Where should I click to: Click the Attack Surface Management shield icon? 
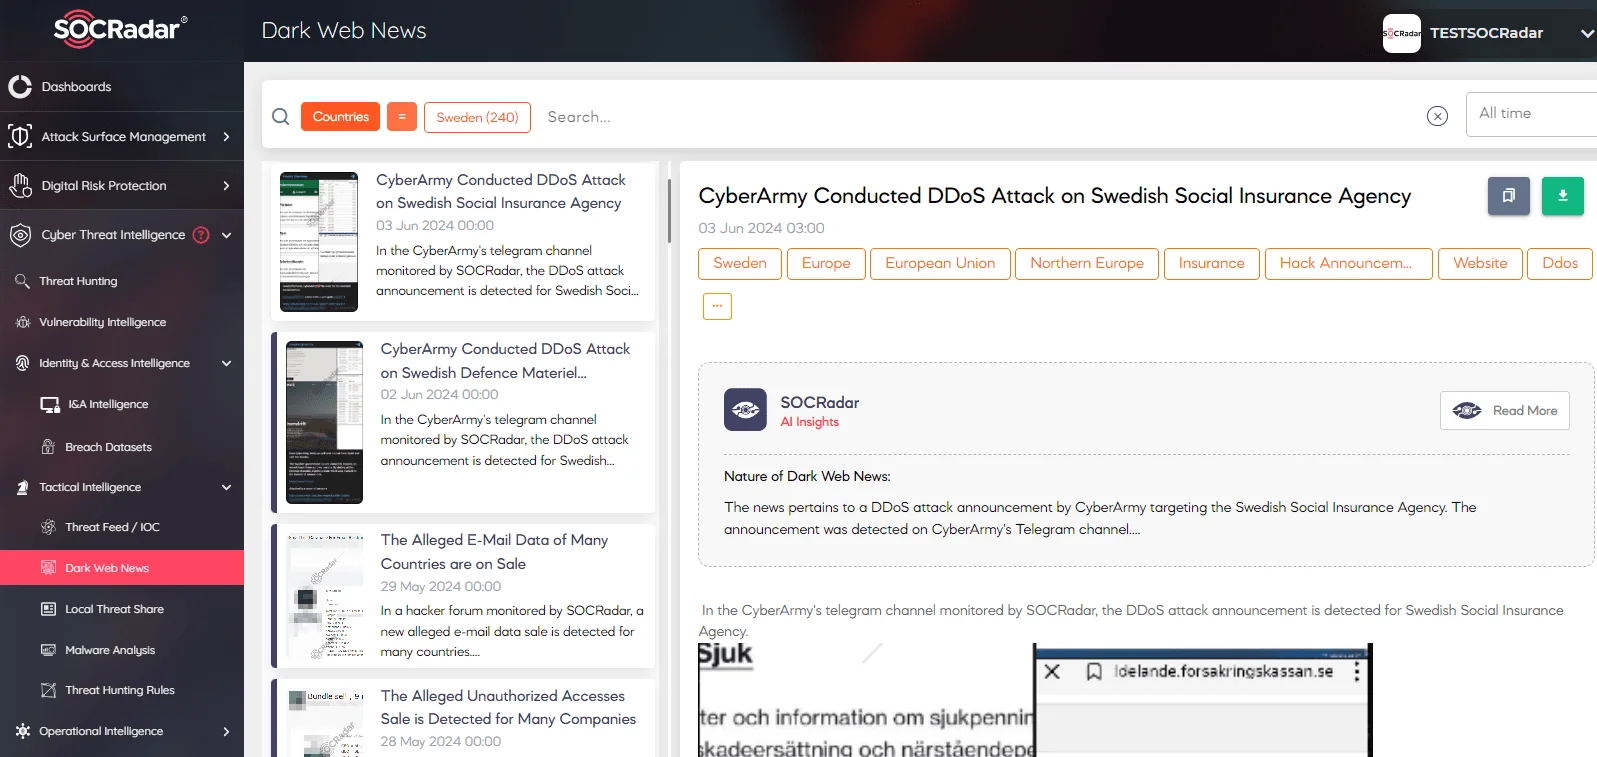[x=20, y=136]
